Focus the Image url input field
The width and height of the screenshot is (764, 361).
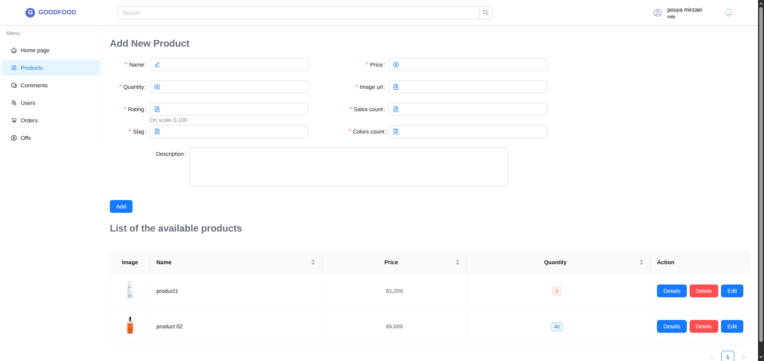(468, 87)
